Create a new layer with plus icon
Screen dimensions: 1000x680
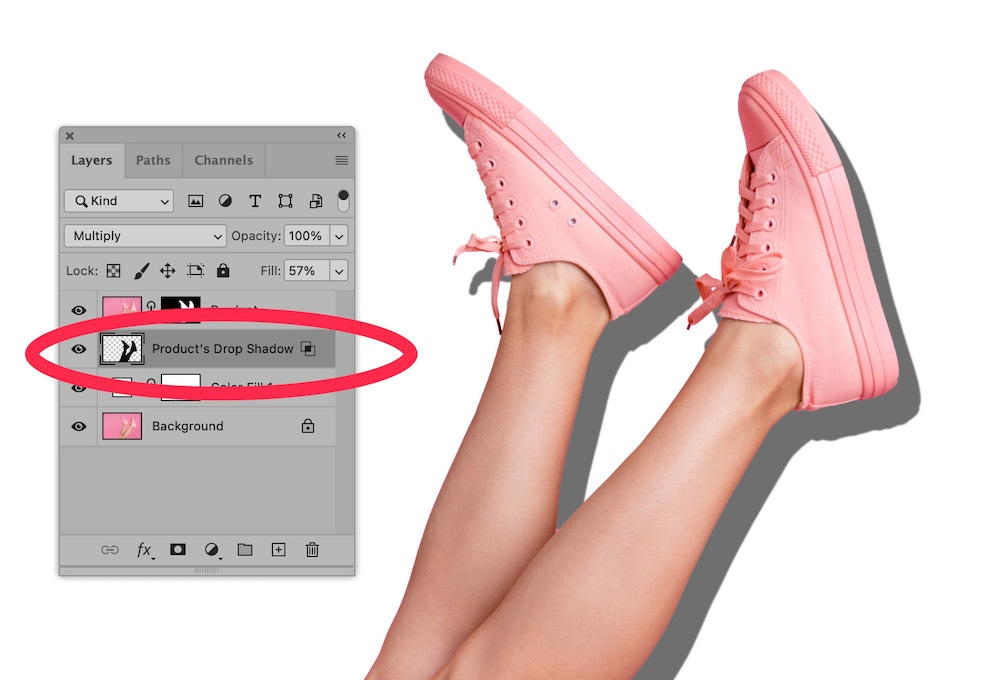279,550
